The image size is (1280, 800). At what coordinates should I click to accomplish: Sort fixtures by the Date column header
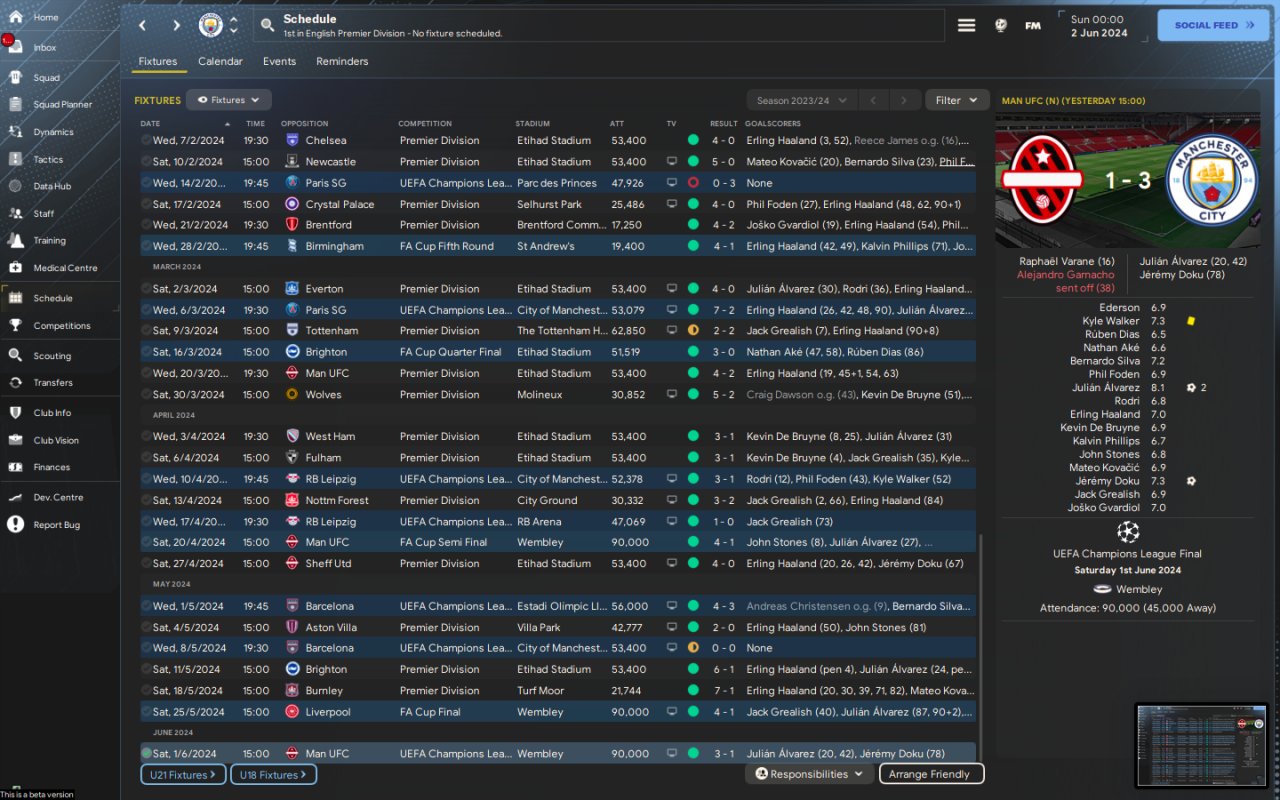coord(150,124)
